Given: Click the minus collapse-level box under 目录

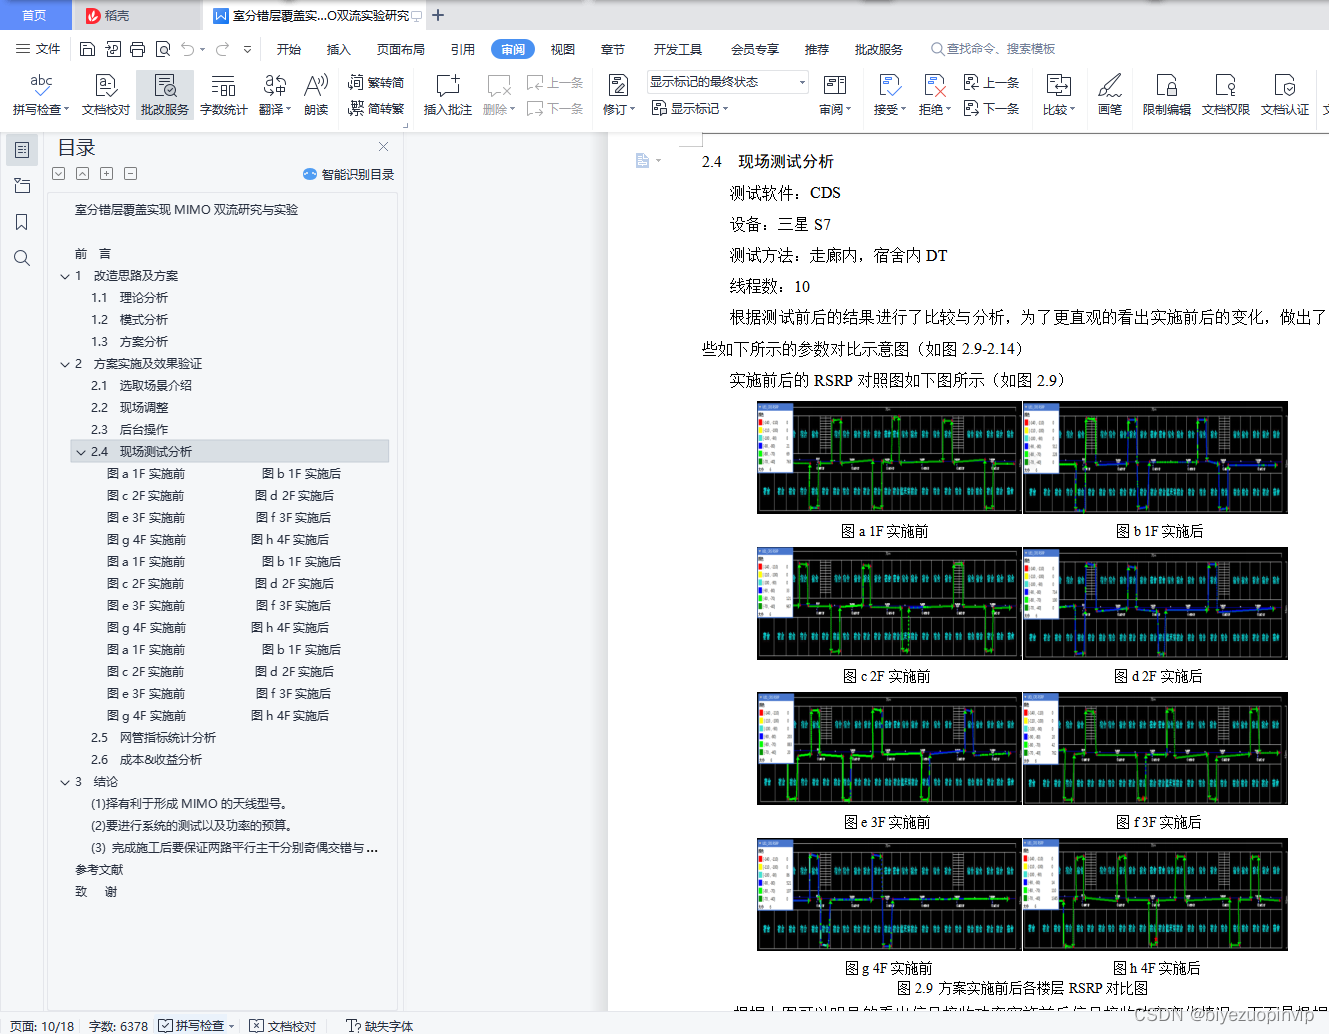Looking at the screenshot, I should (x=130, y=173).
